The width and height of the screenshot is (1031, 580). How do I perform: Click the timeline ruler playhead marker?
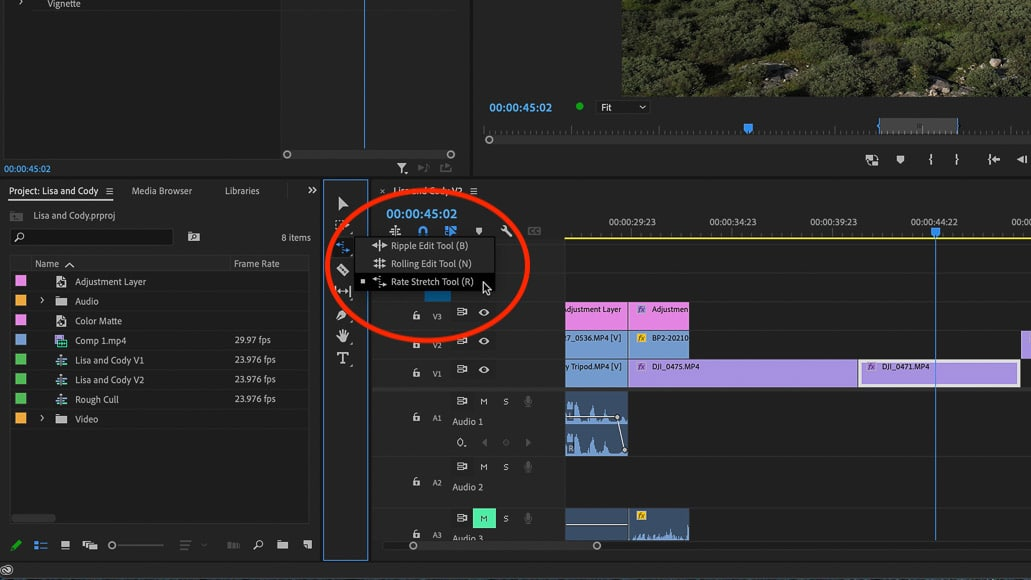click(x=935, y=231)
